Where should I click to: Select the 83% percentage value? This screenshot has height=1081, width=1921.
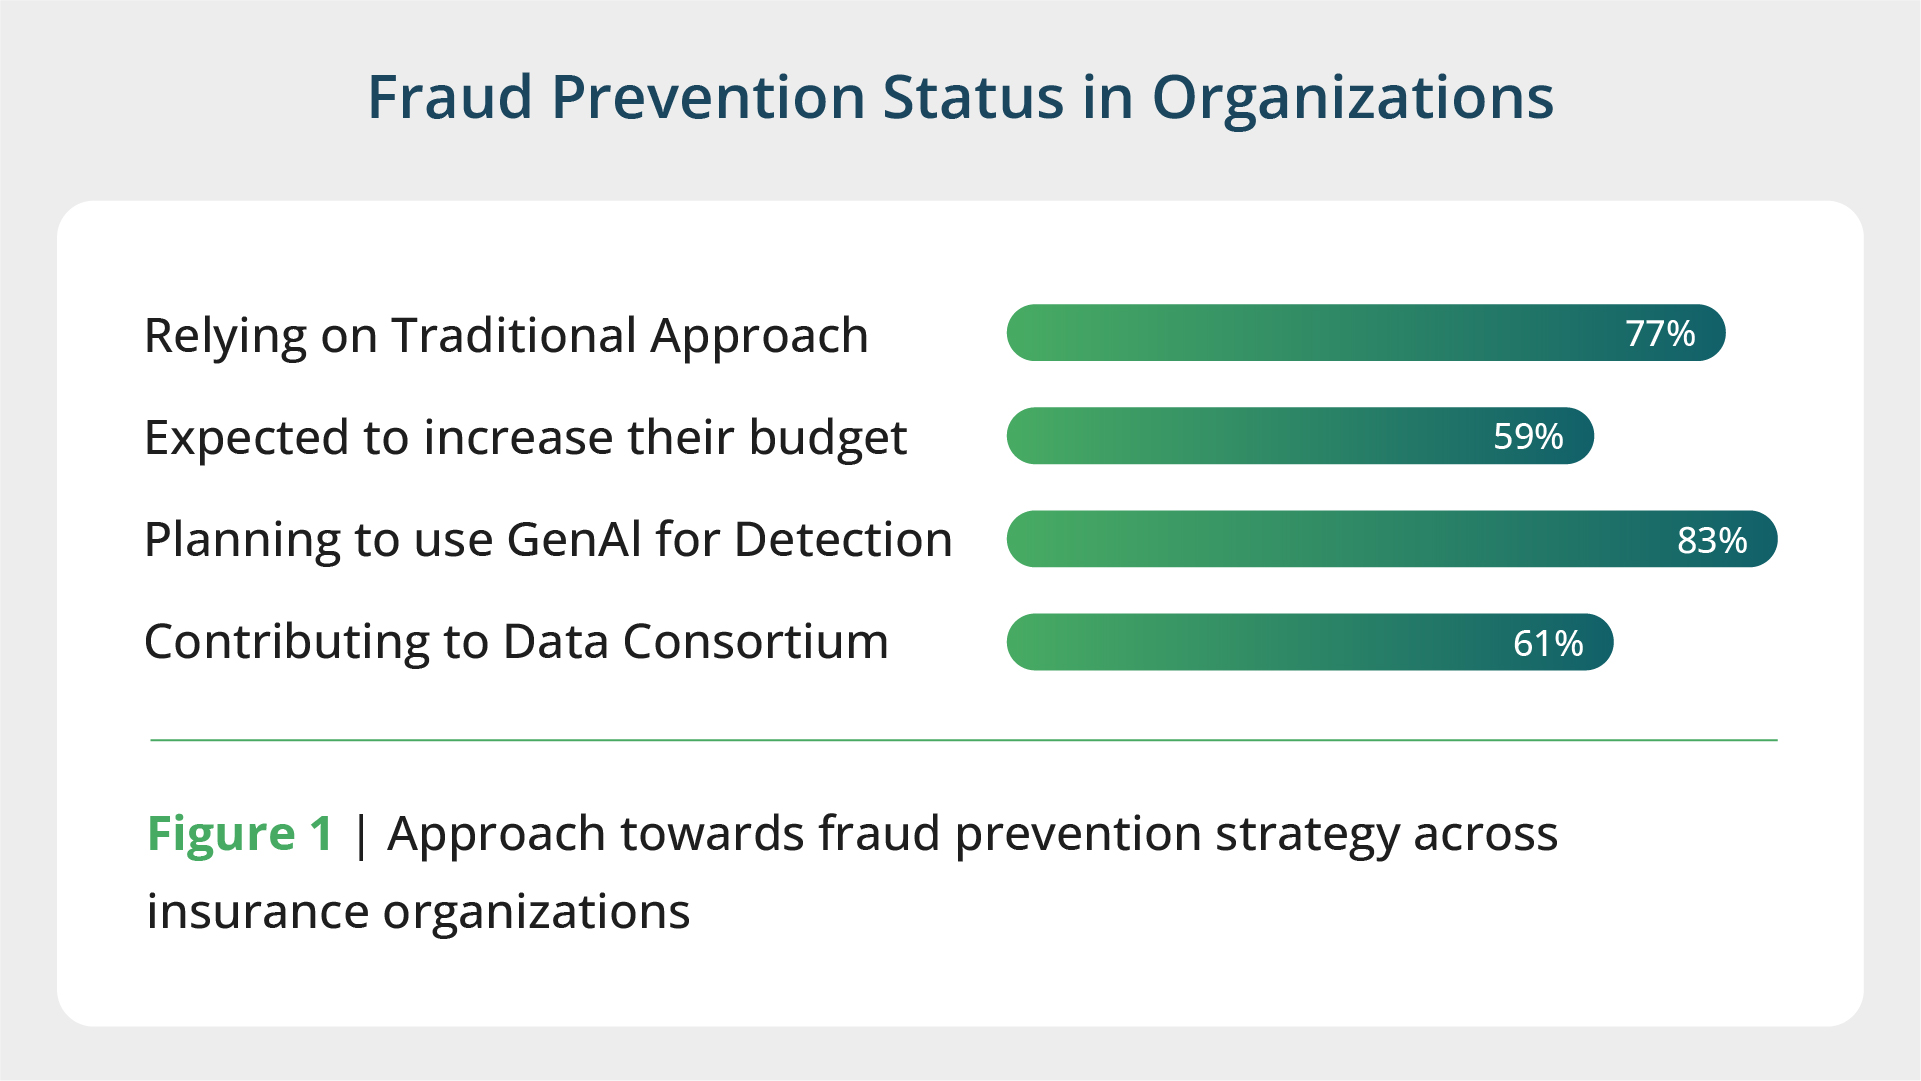point(1711,541)
